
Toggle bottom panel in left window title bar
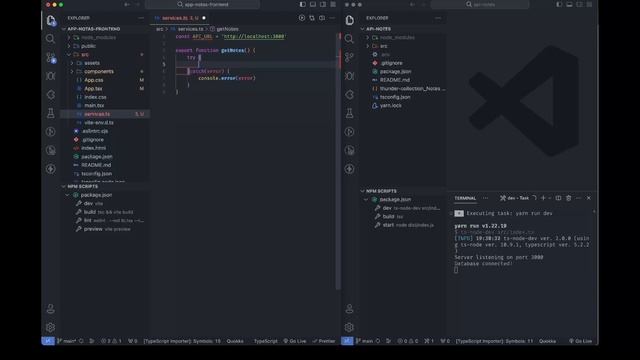[313, 4]
